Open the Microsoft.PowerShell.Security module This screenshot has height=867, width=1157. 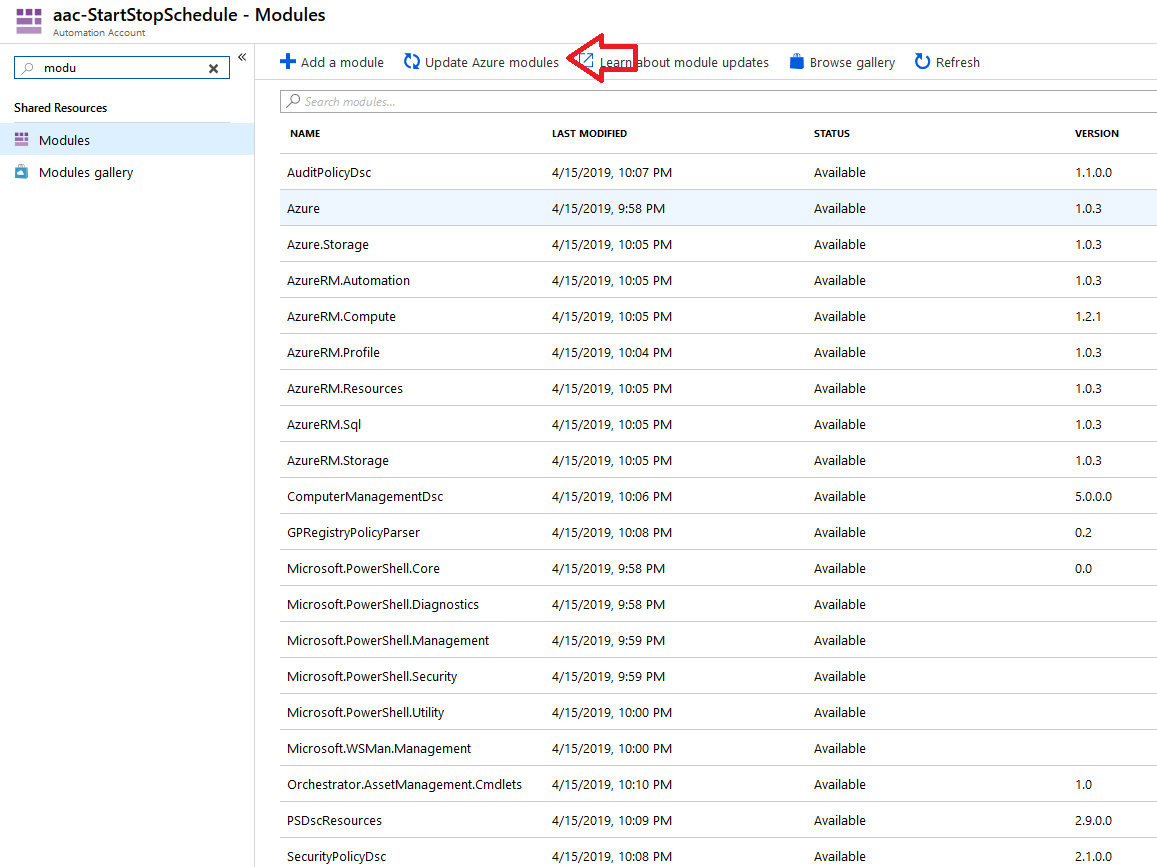(x=372, y=677)
